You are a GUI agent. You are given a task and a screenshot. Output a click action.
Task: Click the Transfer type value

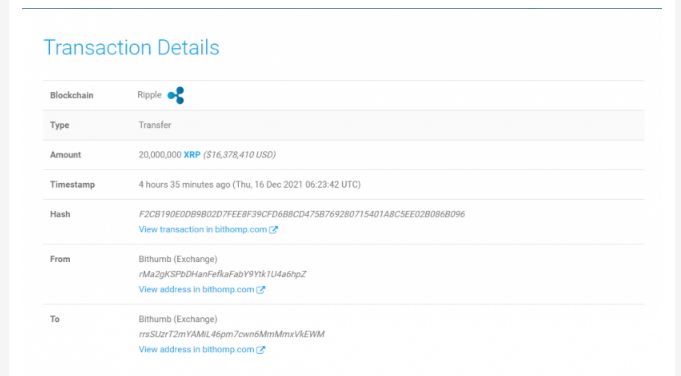coord(155,125)
